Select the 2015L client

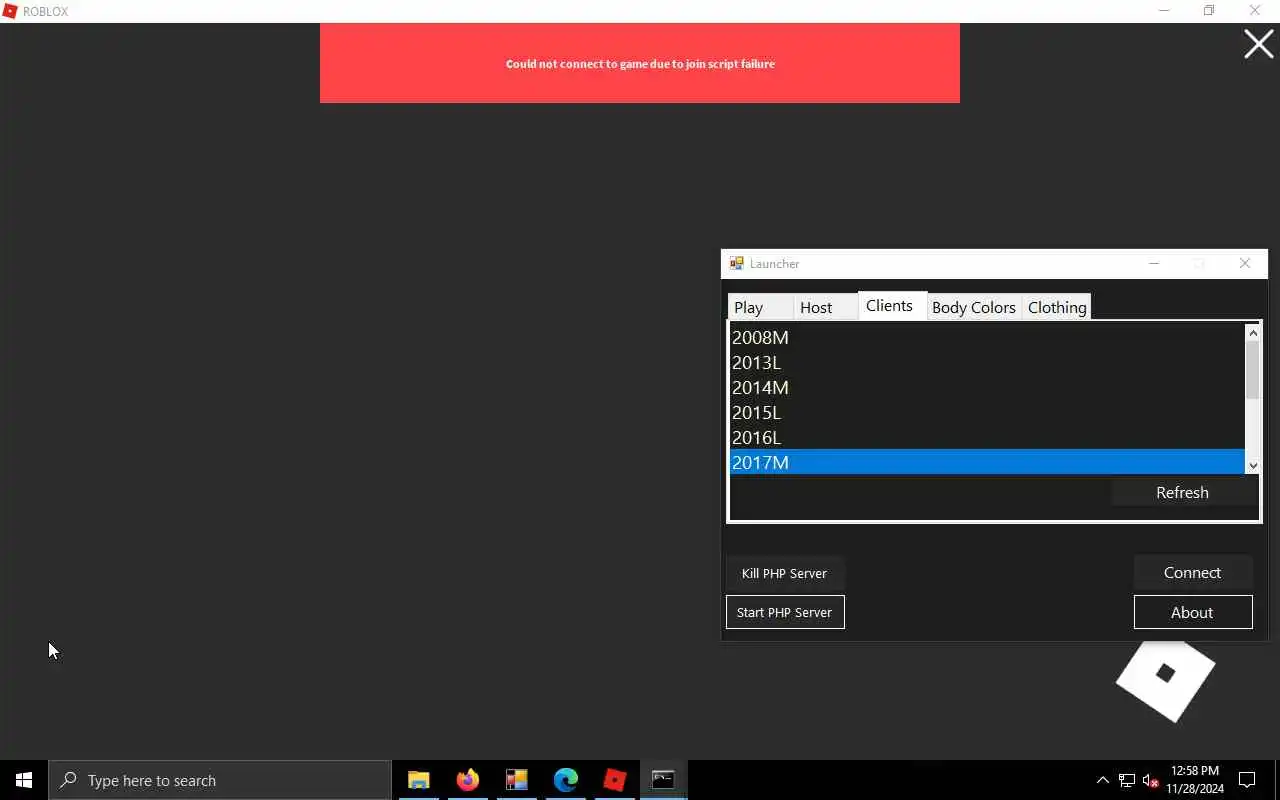(987, 412)
